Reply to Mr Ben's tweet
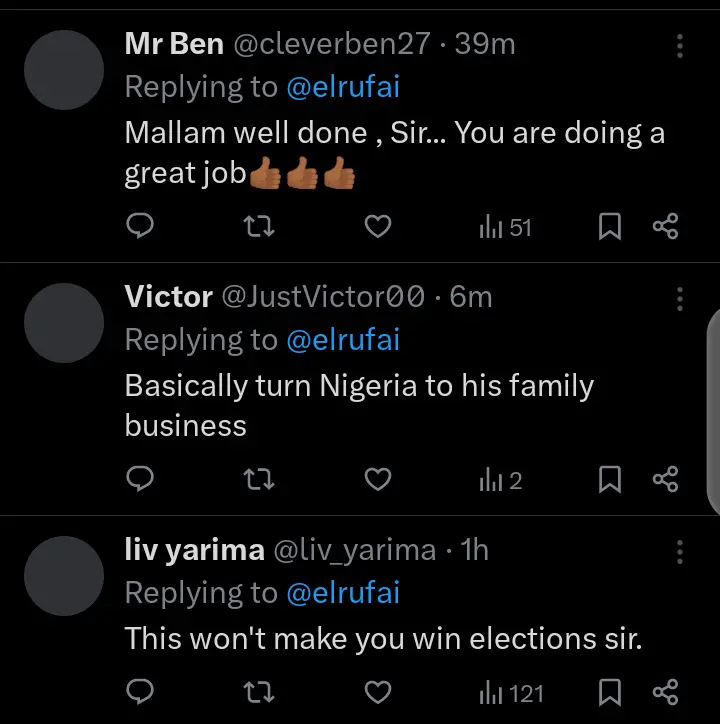The image size is (720, 724). pyautogui.click(x=141, y=228)
